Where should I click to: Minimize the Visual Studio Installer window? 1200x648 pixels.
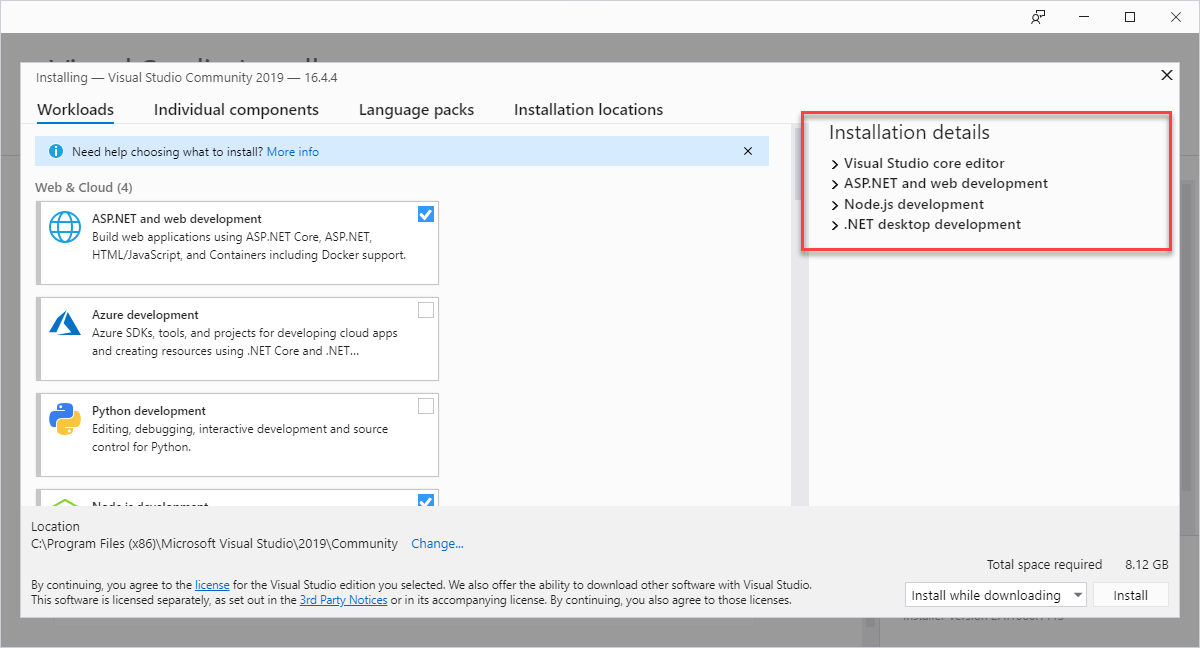coord(1085,17)
